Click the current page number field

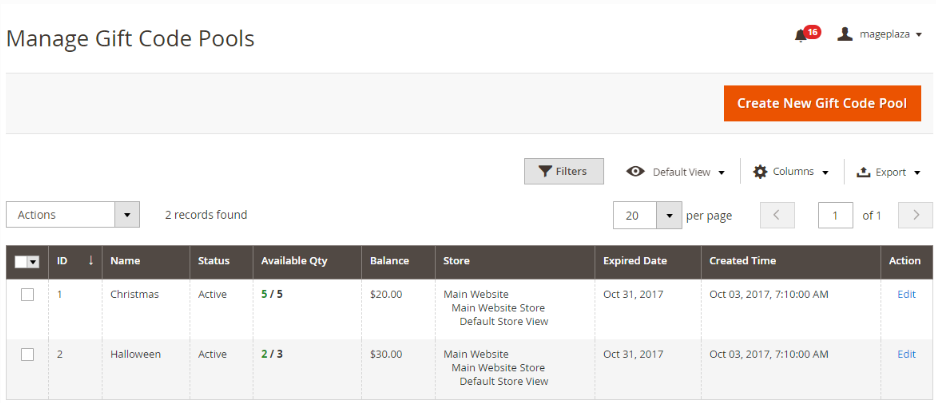click(x=835, y=215)
